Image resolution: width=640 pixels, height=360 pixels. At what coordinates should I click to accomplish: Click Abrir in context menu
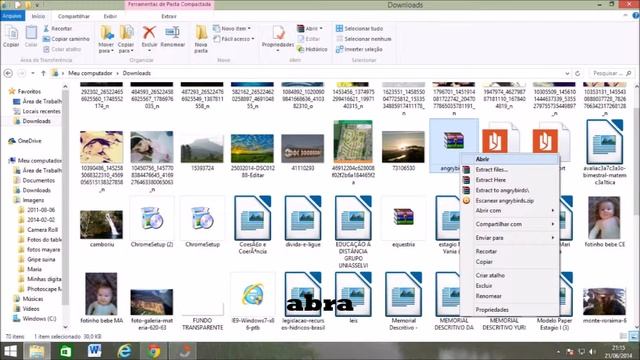coord(510,159)
